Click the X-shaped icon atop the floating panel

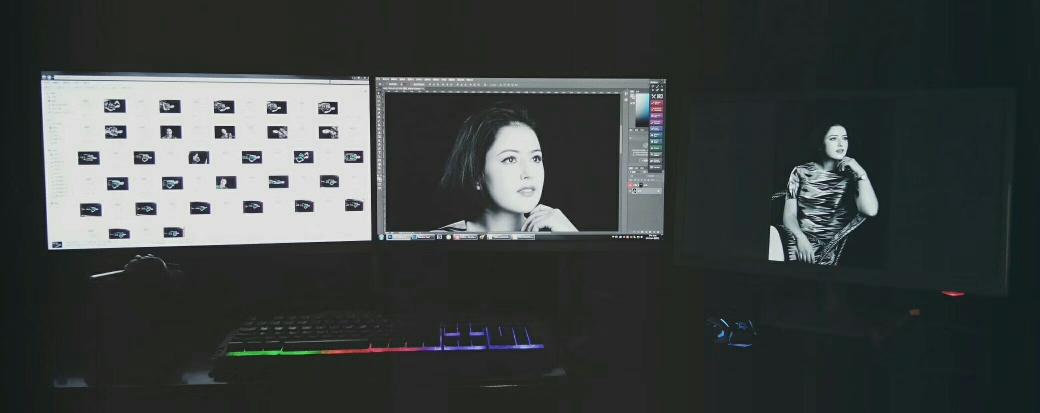click(x=653, y=96)
